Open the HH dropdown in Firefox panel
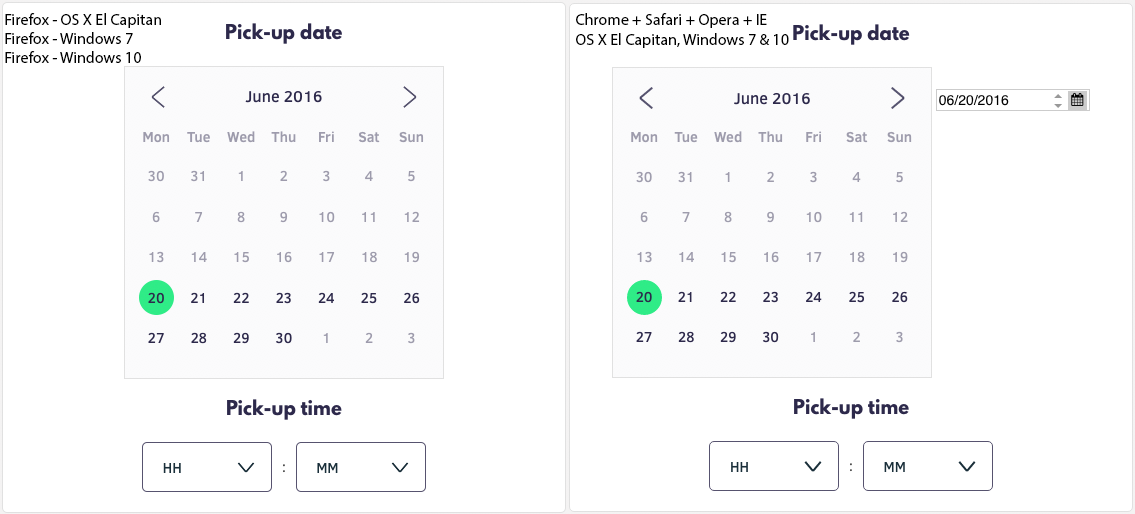The width and height of the screenshot is (1135, 514). click(207, 467)
